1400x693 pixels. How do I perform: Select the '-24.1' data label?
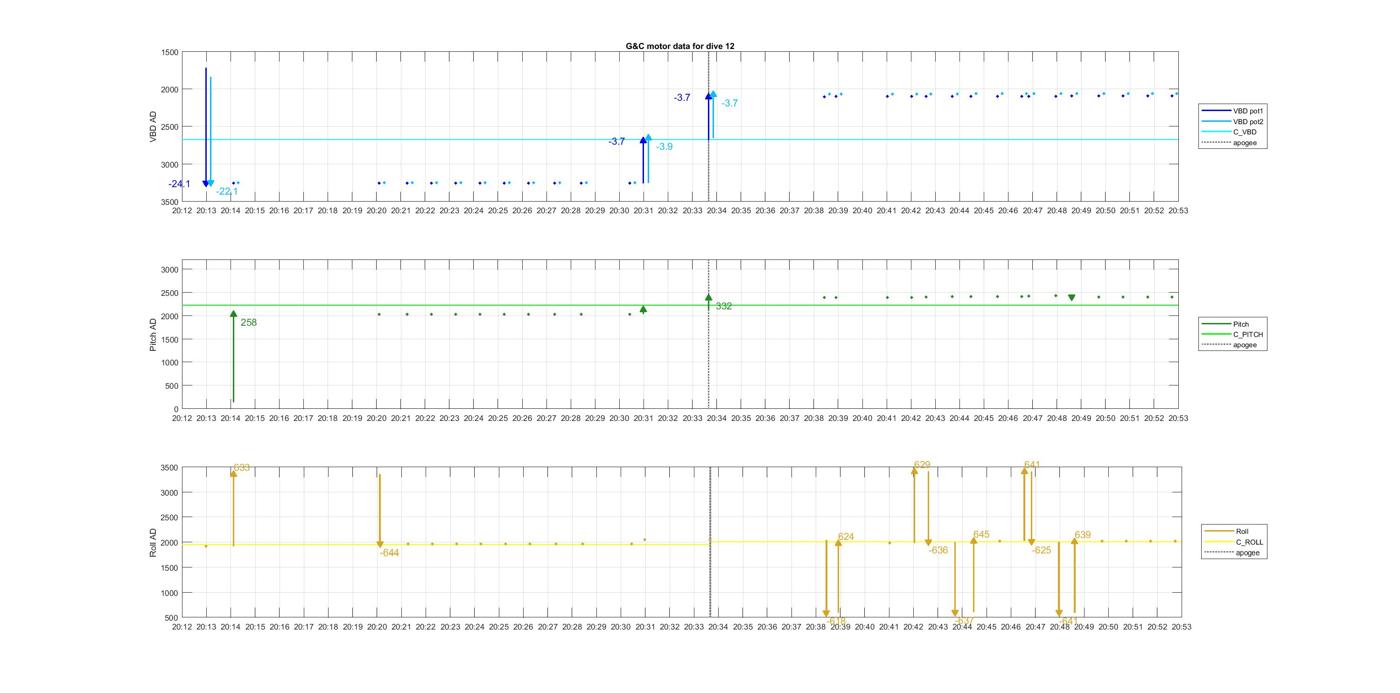[179, 184]
